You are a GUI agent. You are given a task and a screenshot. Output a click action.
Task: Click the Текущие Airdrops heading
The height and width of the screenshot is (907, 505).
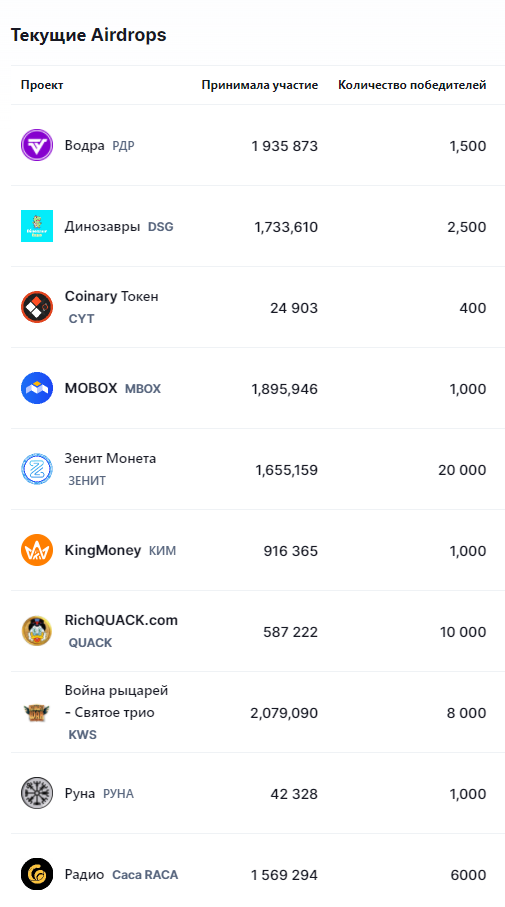coord(89,35)
